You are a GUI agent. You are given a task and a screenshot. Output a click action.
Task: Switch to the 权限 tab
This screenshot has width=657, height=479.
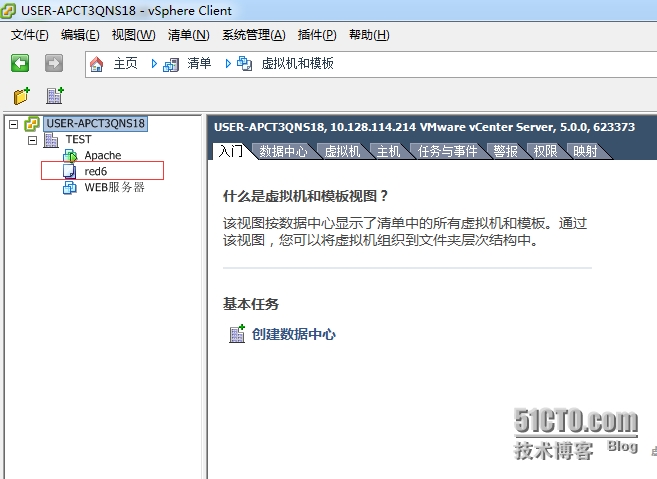[545, 151]
